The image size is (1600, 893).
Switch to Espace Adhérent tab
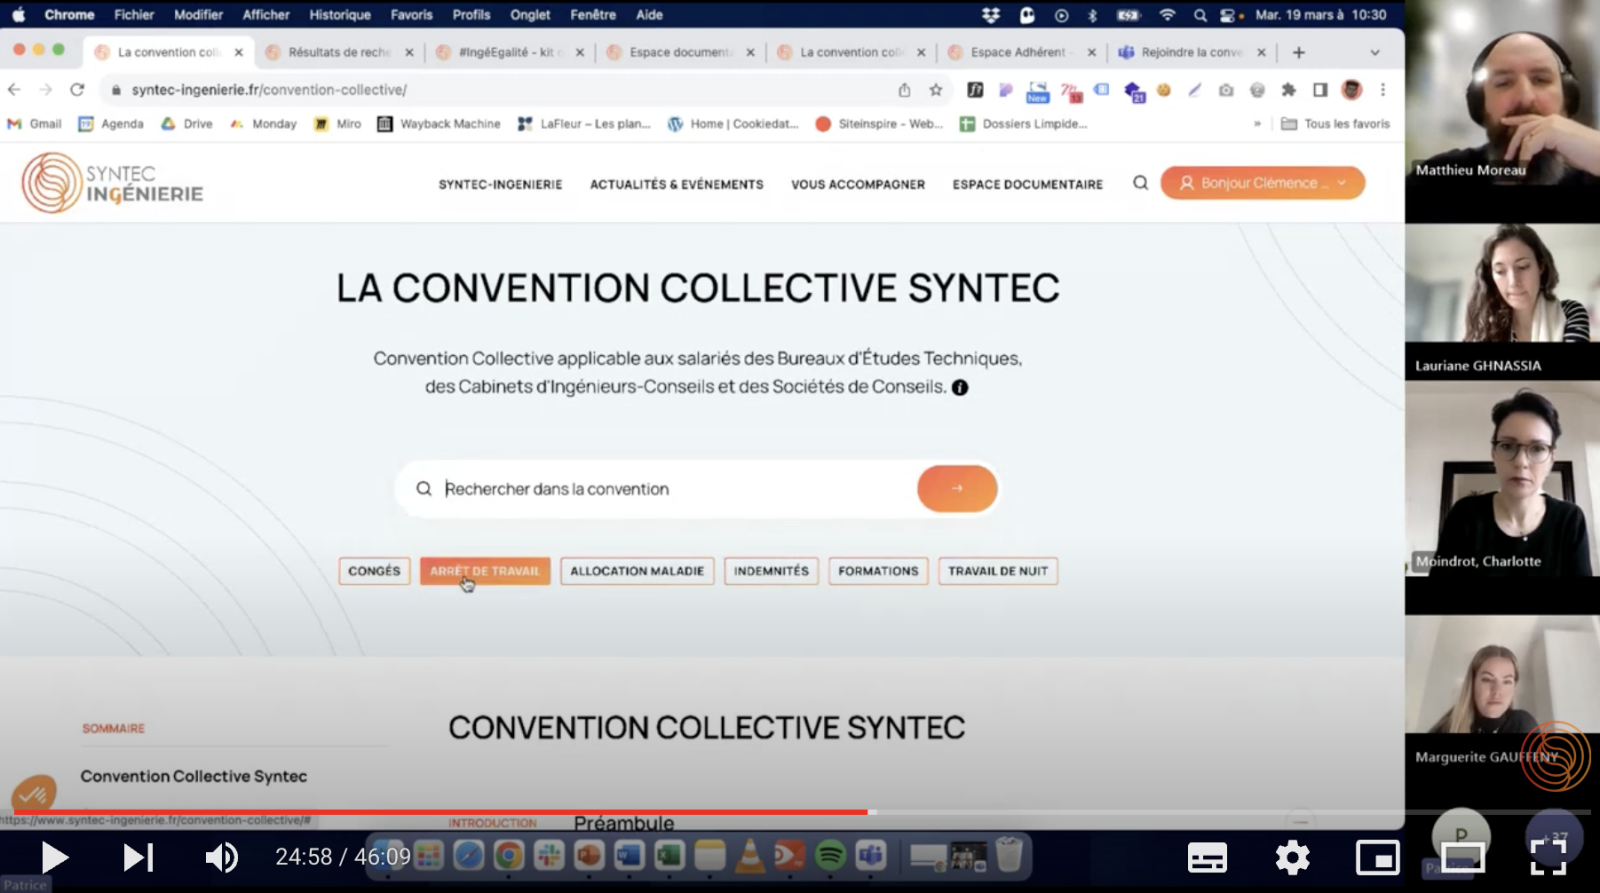coord(1018,52)
